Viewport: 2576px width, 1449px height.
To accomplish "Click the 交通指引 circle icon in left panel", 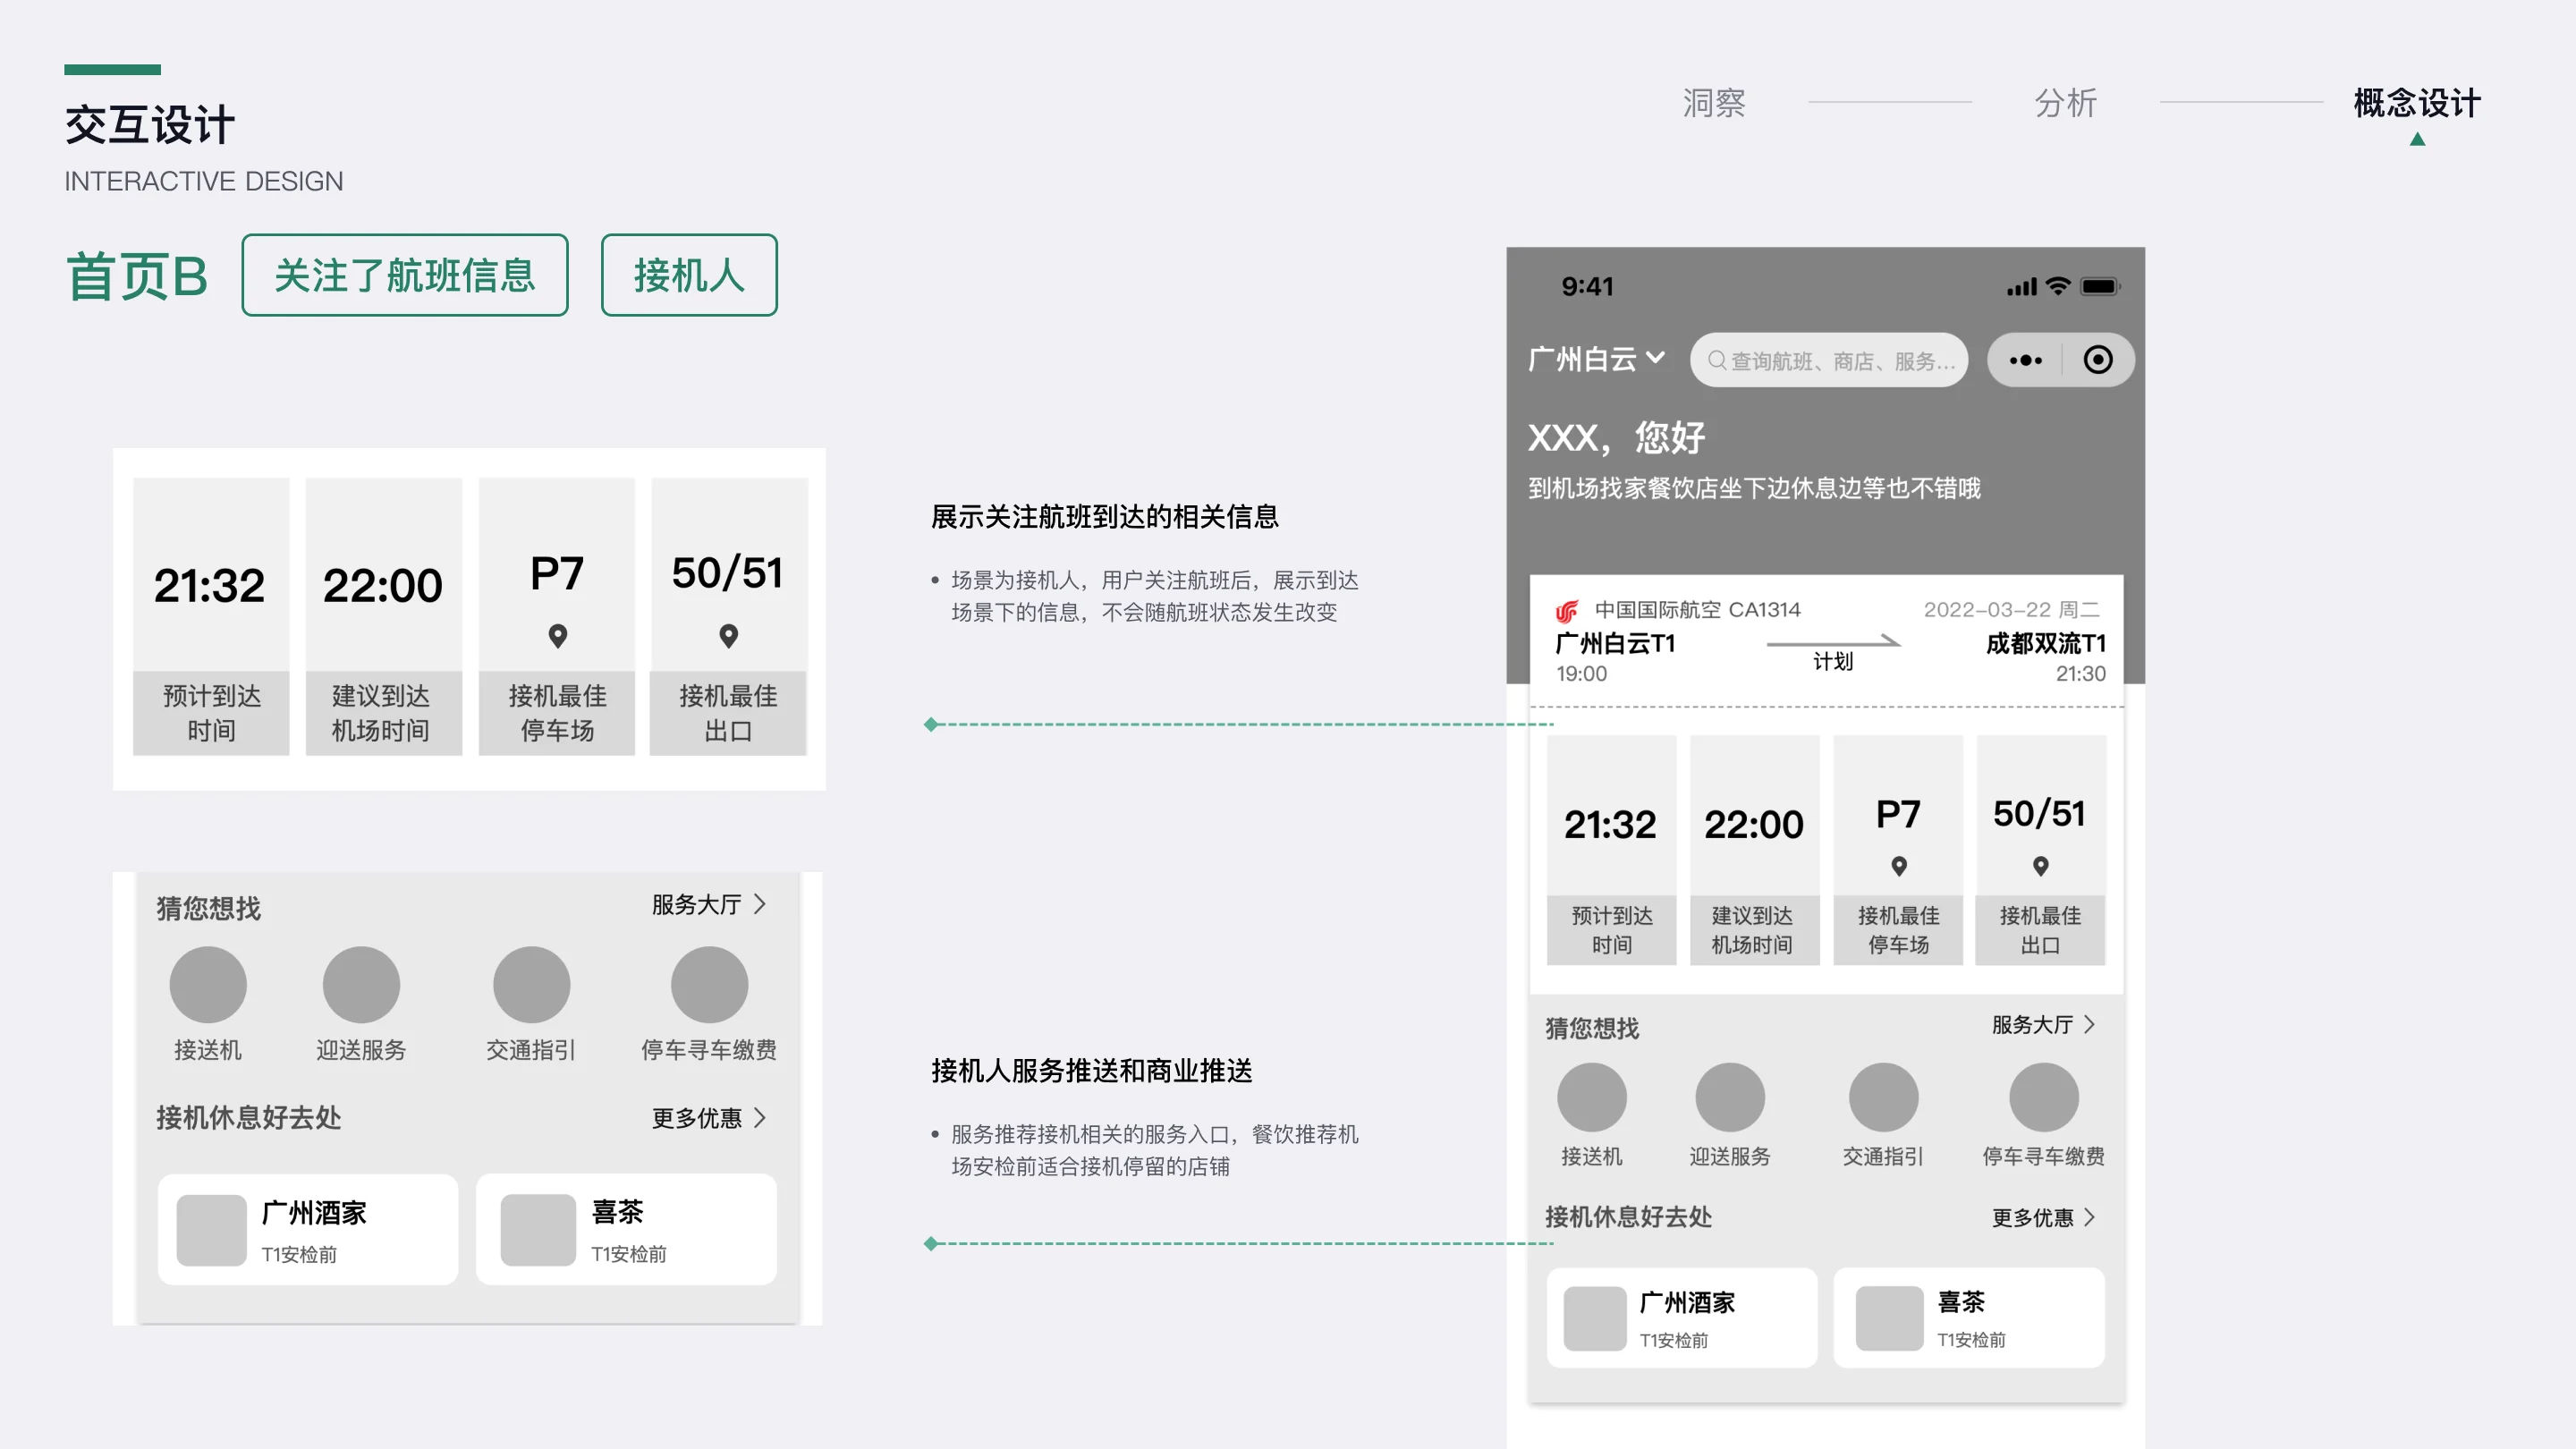I will (x=532, y=985).
